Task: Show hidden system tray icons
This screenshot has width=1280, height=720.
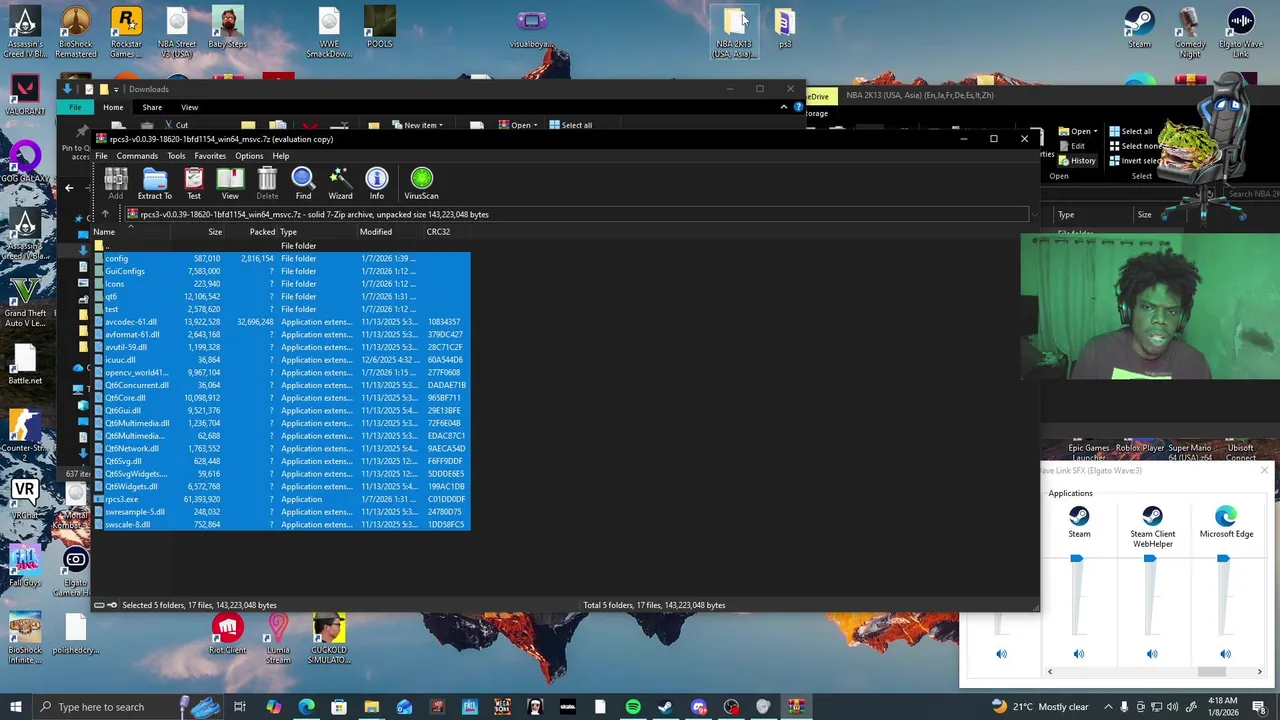Action: tap(1108, 707)
